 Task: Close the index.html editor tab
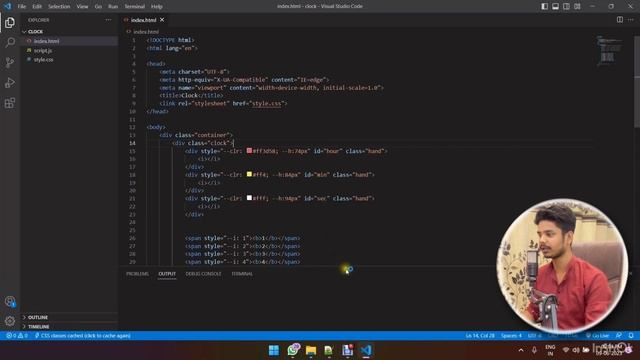[162, 20]
